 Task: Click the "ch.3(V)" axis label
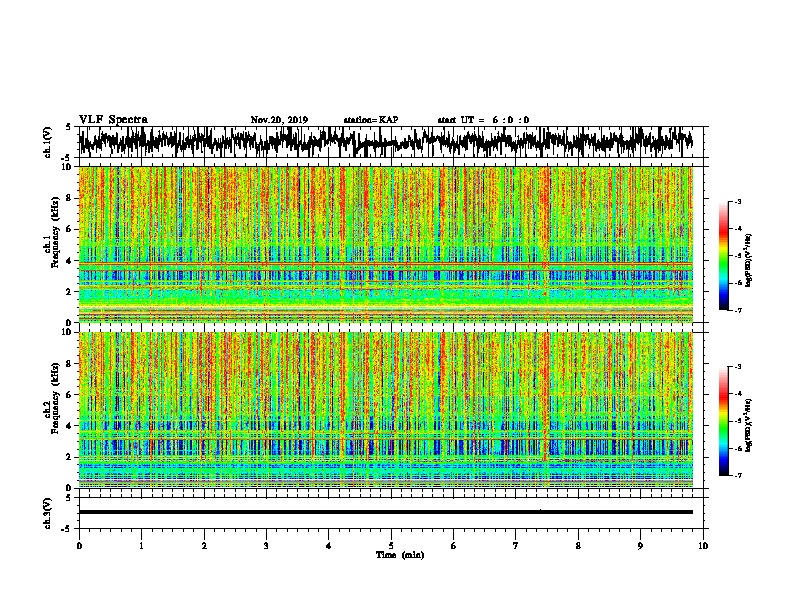pos(47,513)
